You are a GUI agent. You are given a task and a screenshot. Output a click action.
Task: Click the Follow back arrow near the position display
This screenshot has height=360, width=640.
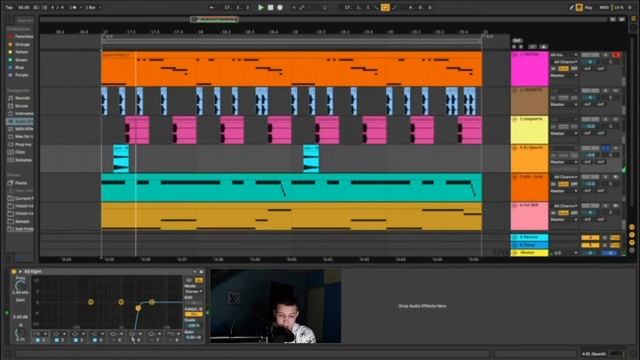[211, 7]
